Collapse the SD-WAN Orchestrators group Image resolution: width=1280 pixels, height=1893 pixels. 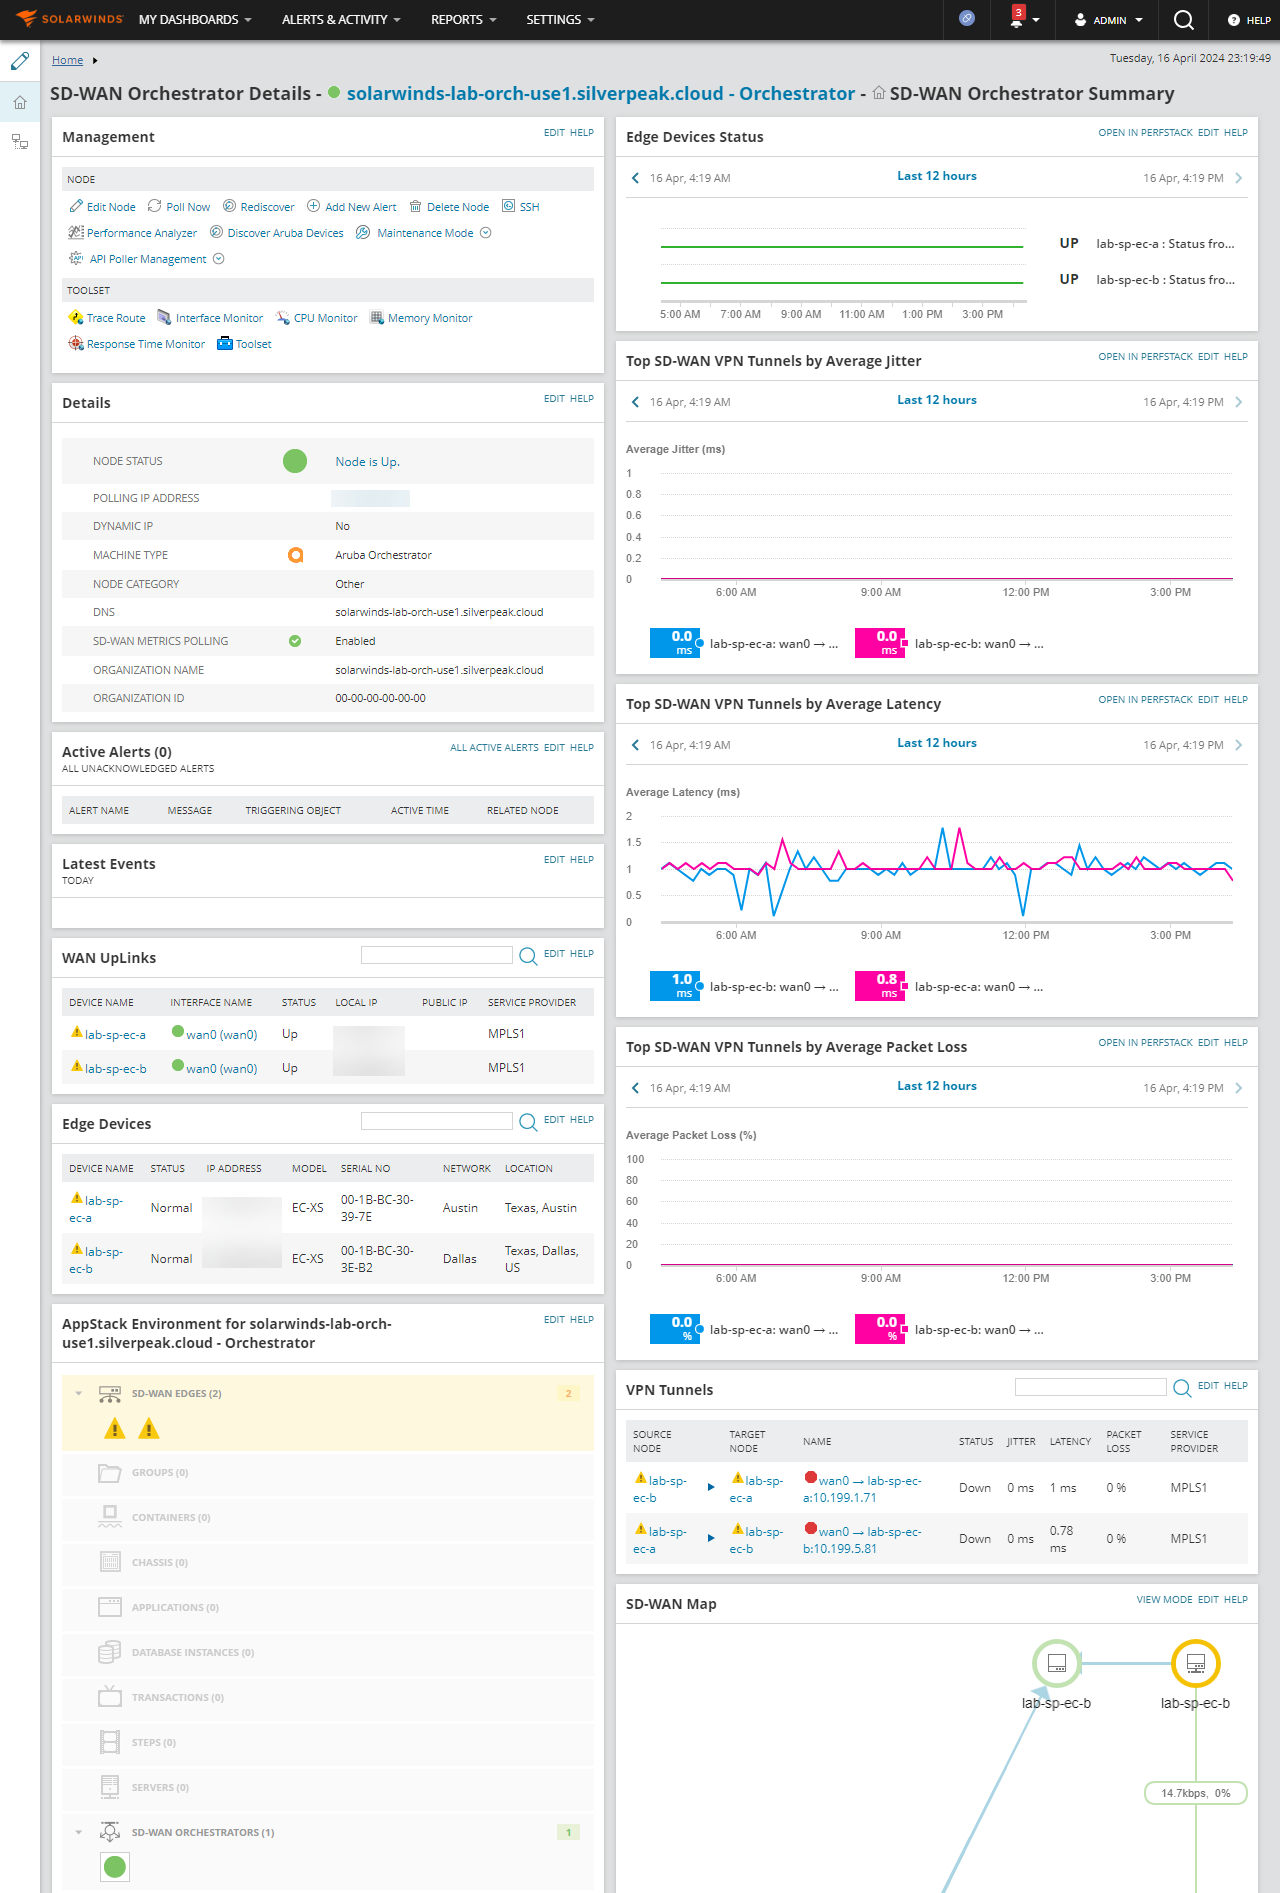[79, 1832]
